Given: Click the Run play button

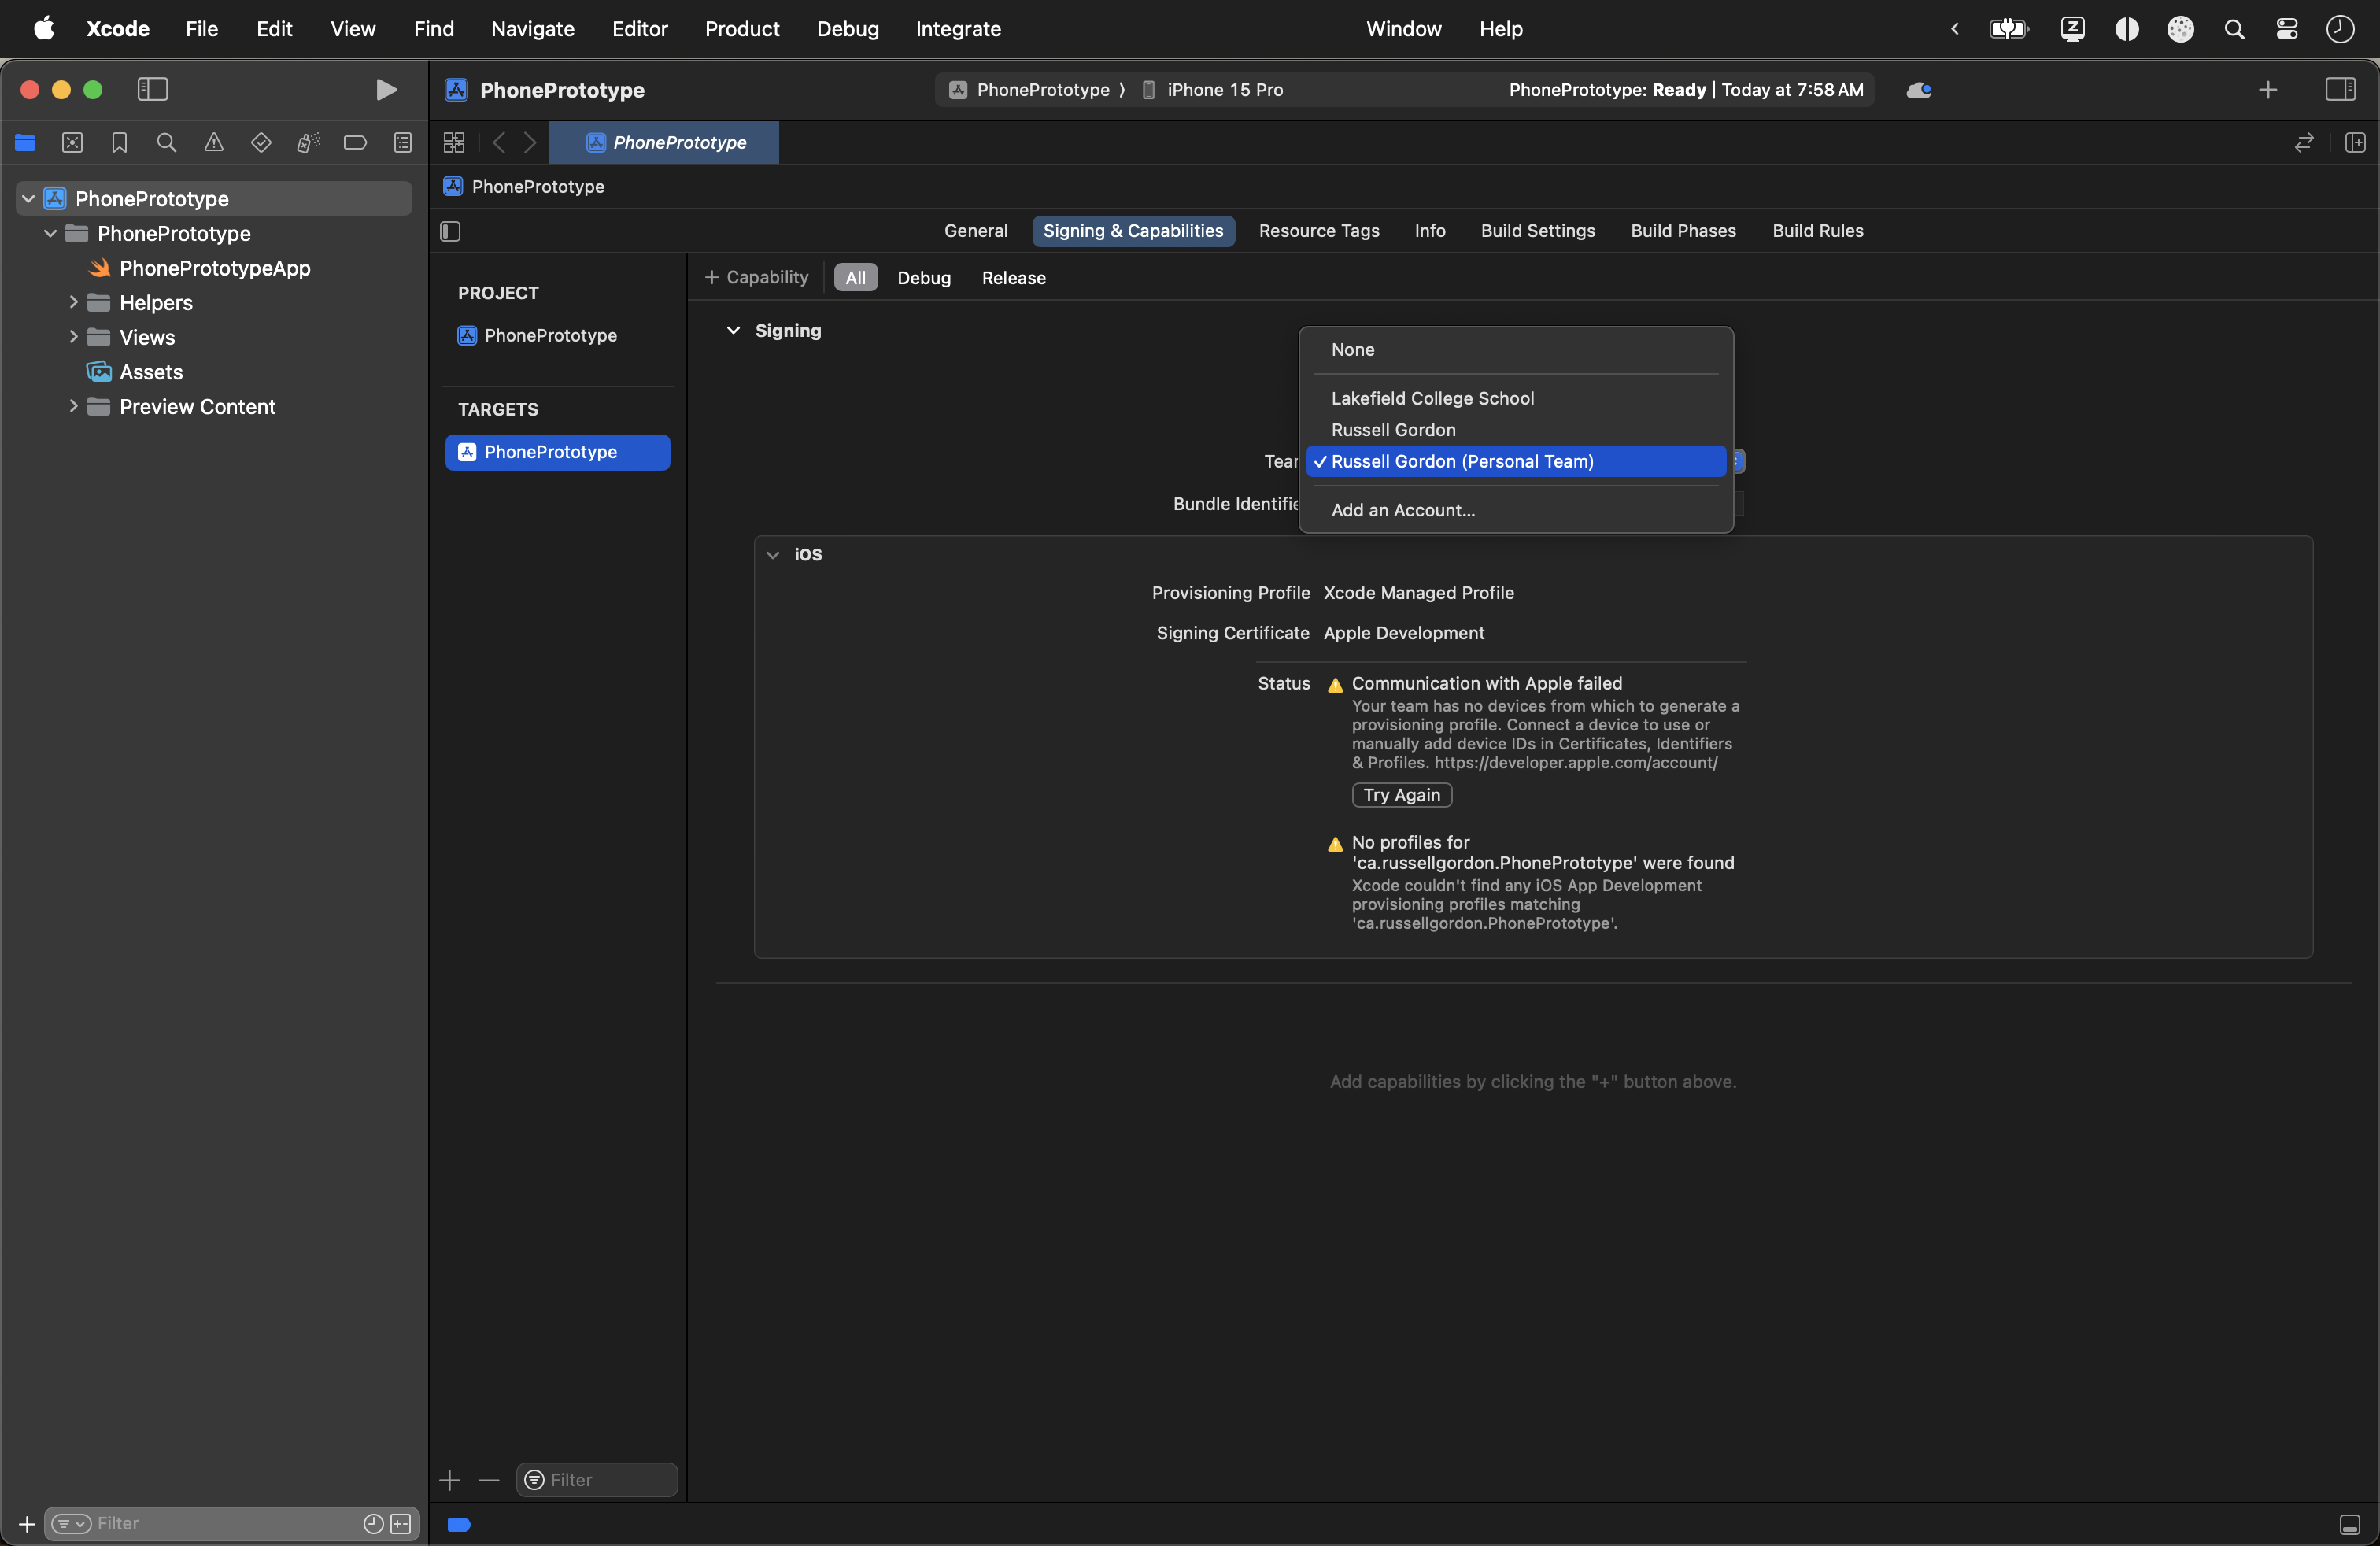Looking at the screenshot, I should (x=386, y=90).
